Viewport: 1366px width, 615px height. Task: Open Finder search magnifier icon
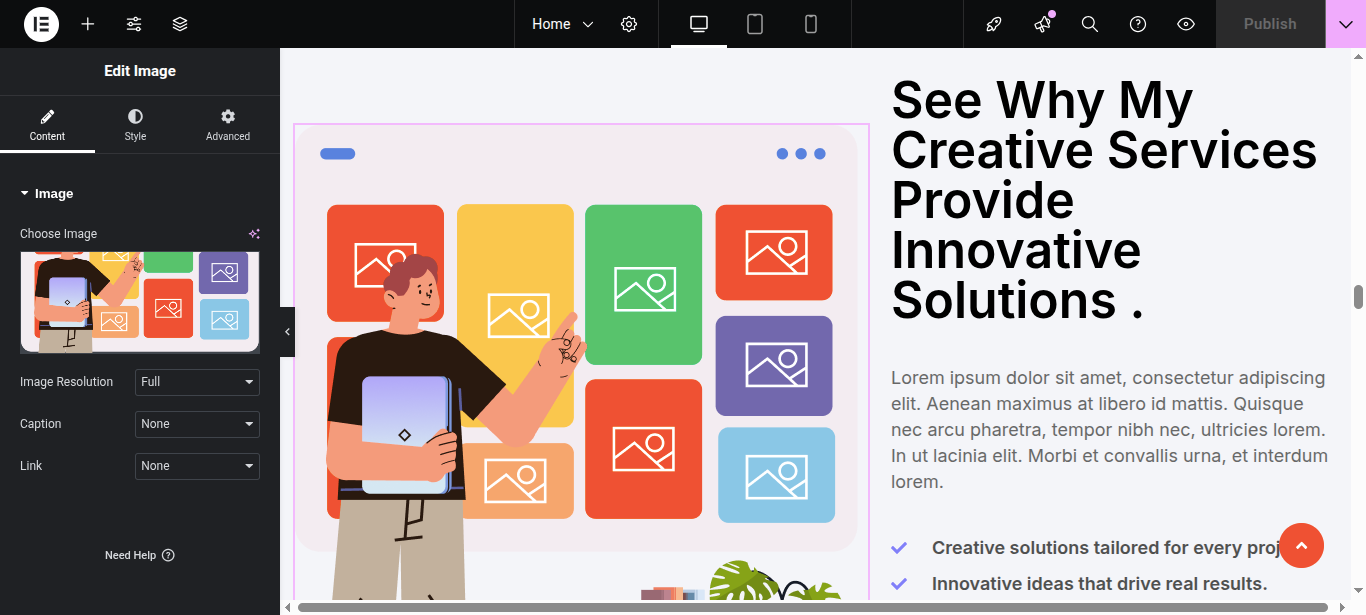(1090, 24)
